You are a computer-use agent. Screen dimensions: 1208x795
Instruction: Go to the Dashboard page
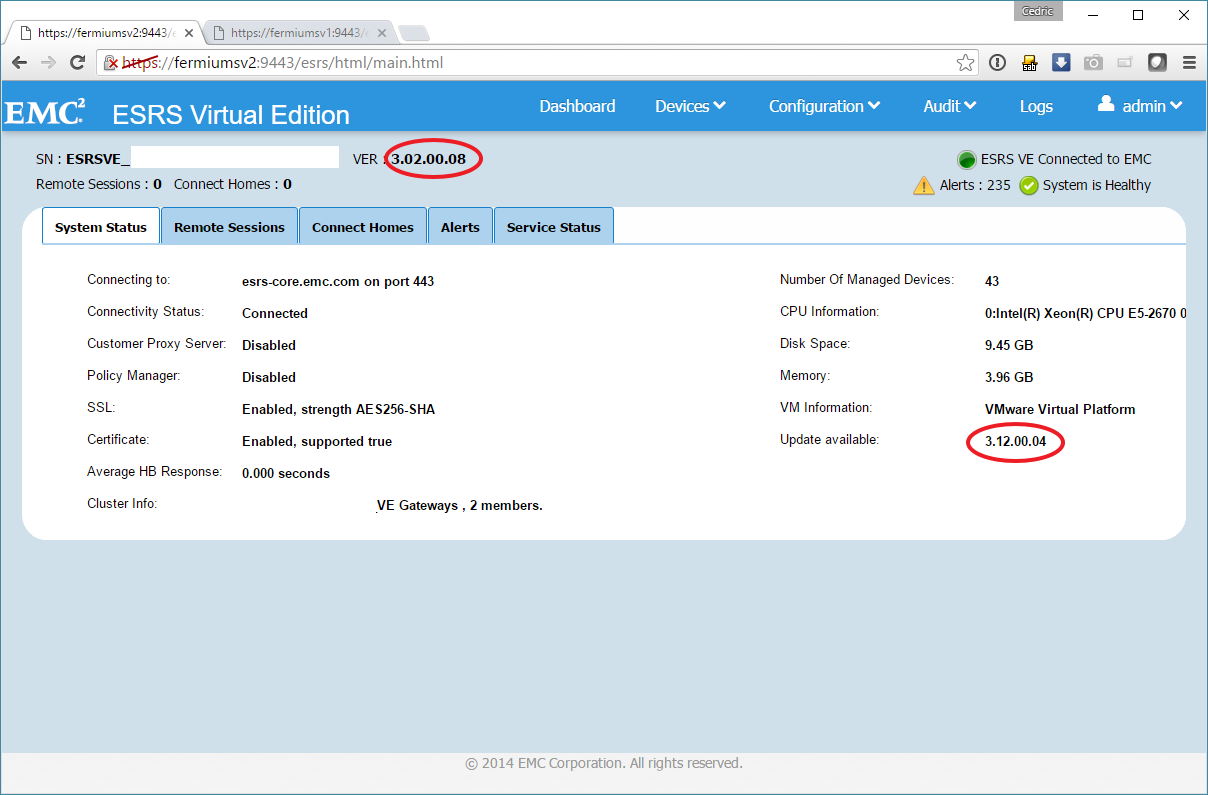(x=577, y=106)
